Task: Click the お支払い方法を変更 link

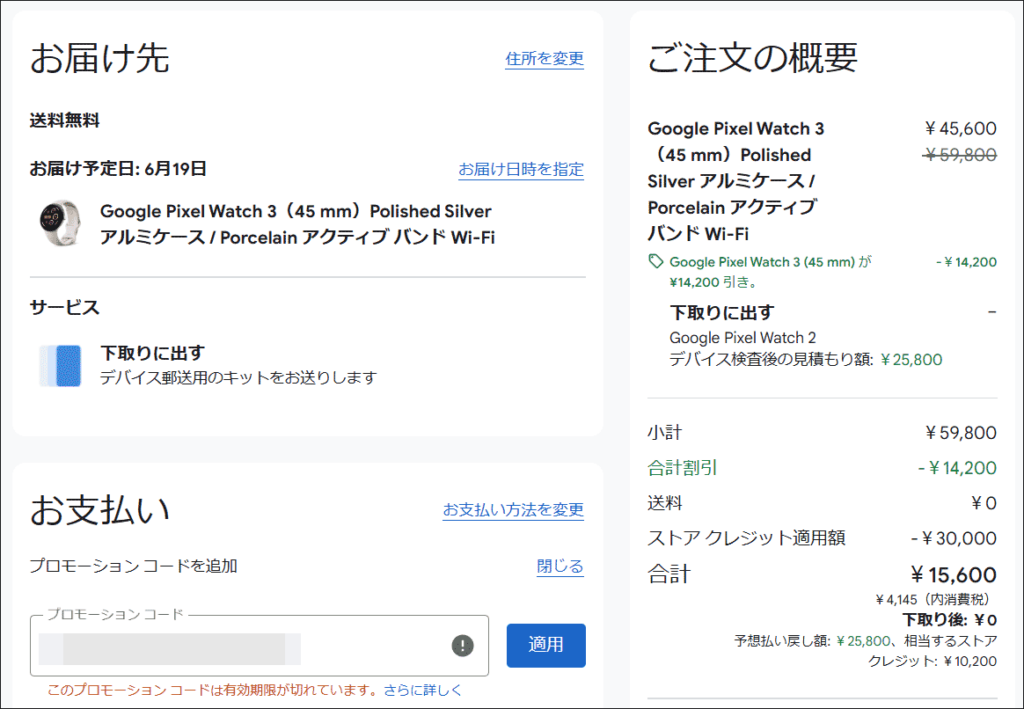Action: (x=513, y=509)
